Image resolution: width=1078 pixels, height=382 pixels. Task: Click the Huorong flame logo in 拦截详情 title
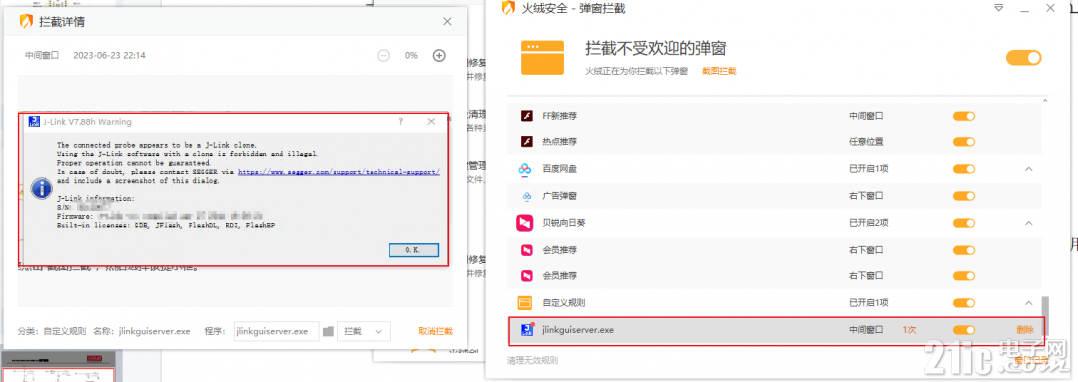pos(27,22)
